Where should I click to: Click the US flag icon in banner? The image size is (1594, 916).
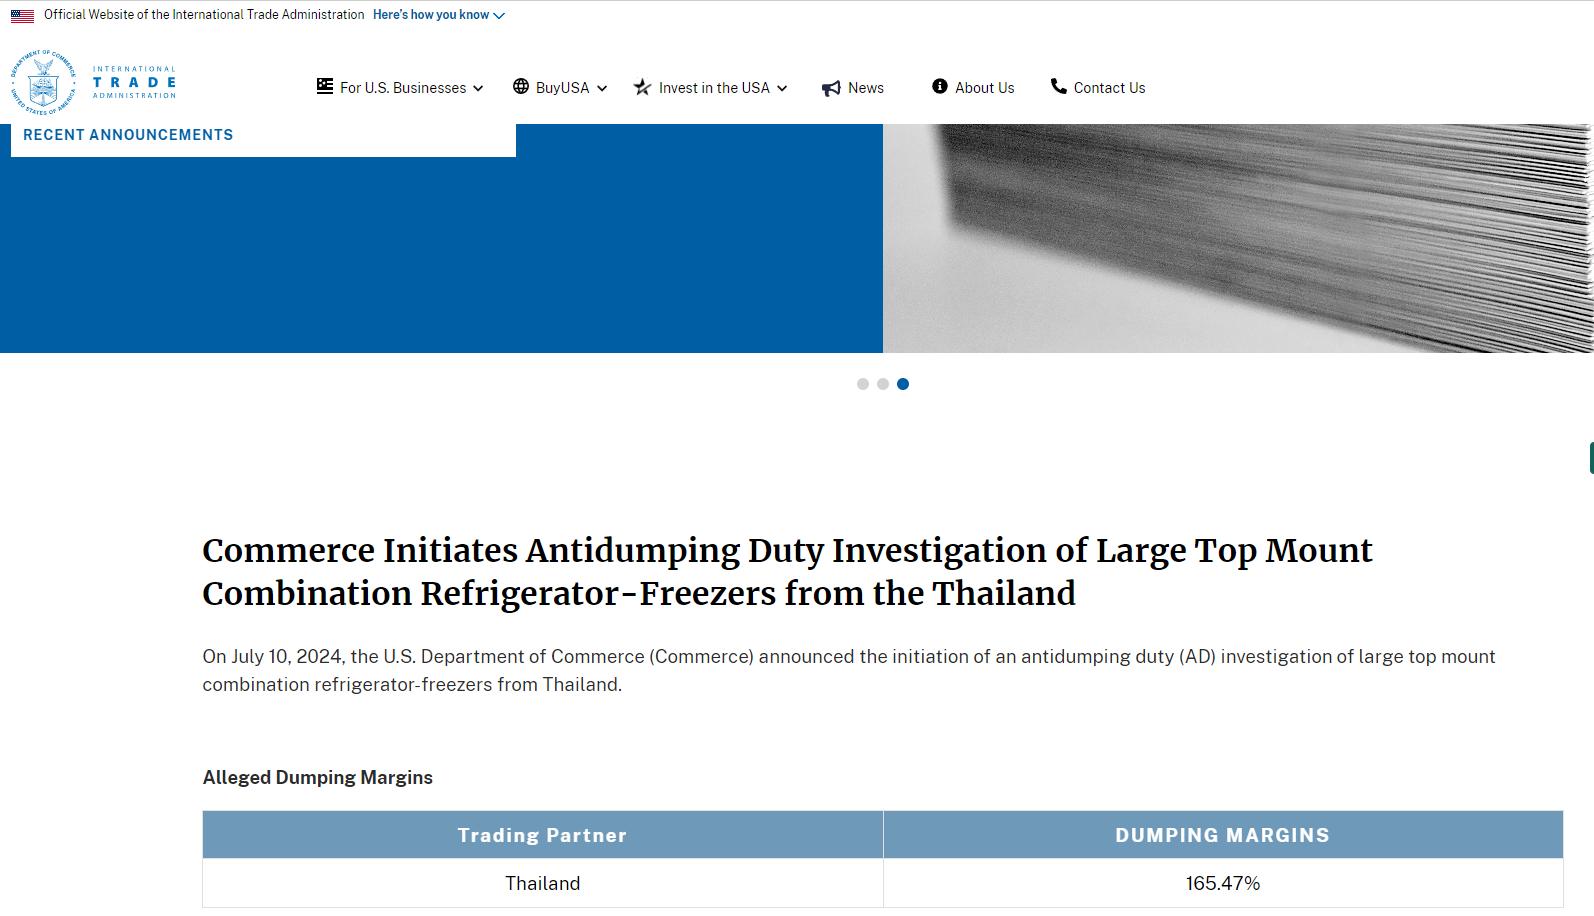[22, 16]
